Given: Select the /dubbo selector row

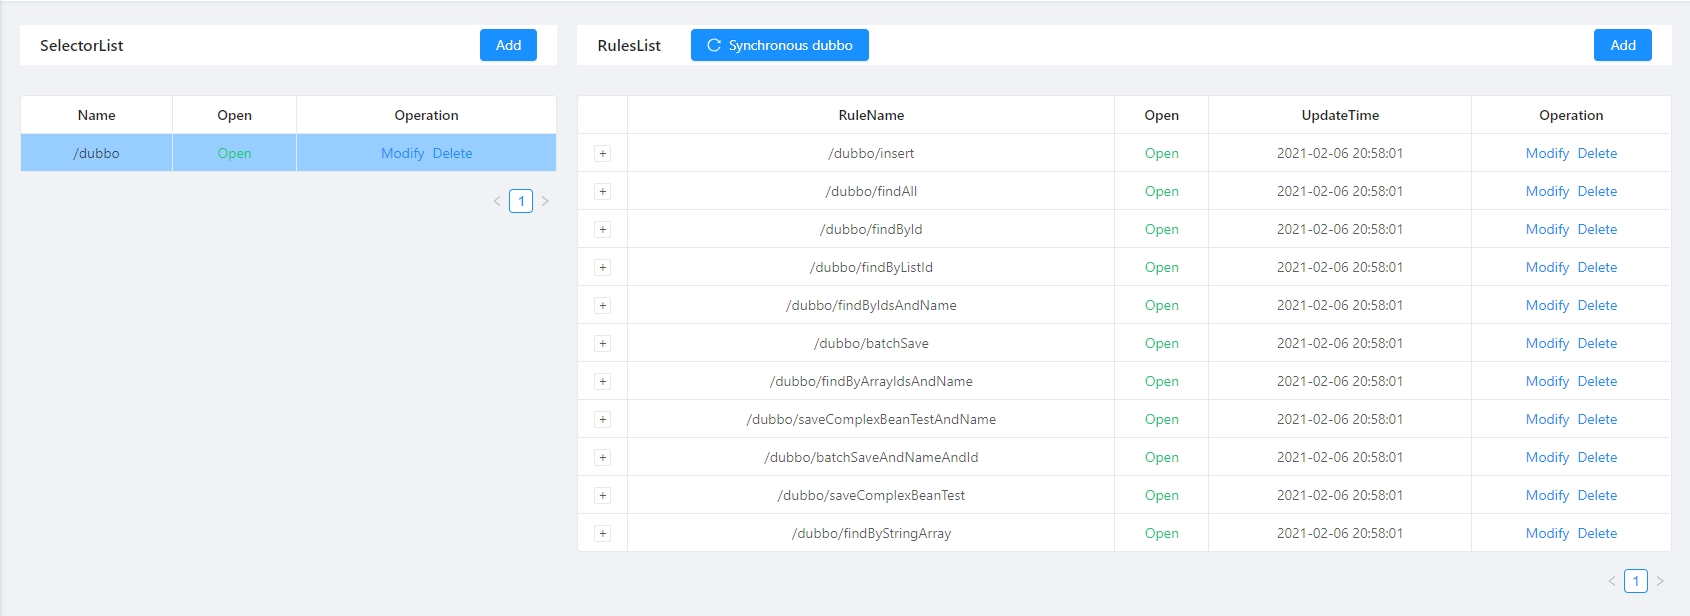Looking at the screenshot, I should coord(97,153).
